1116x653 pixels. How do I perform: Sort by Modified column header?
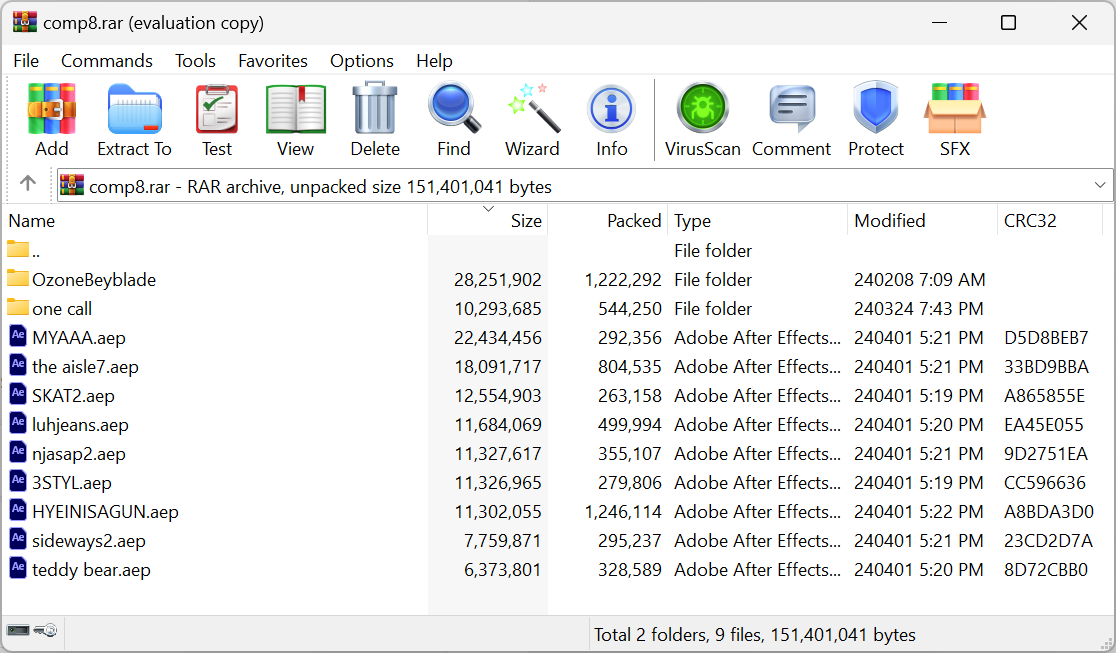889,221
